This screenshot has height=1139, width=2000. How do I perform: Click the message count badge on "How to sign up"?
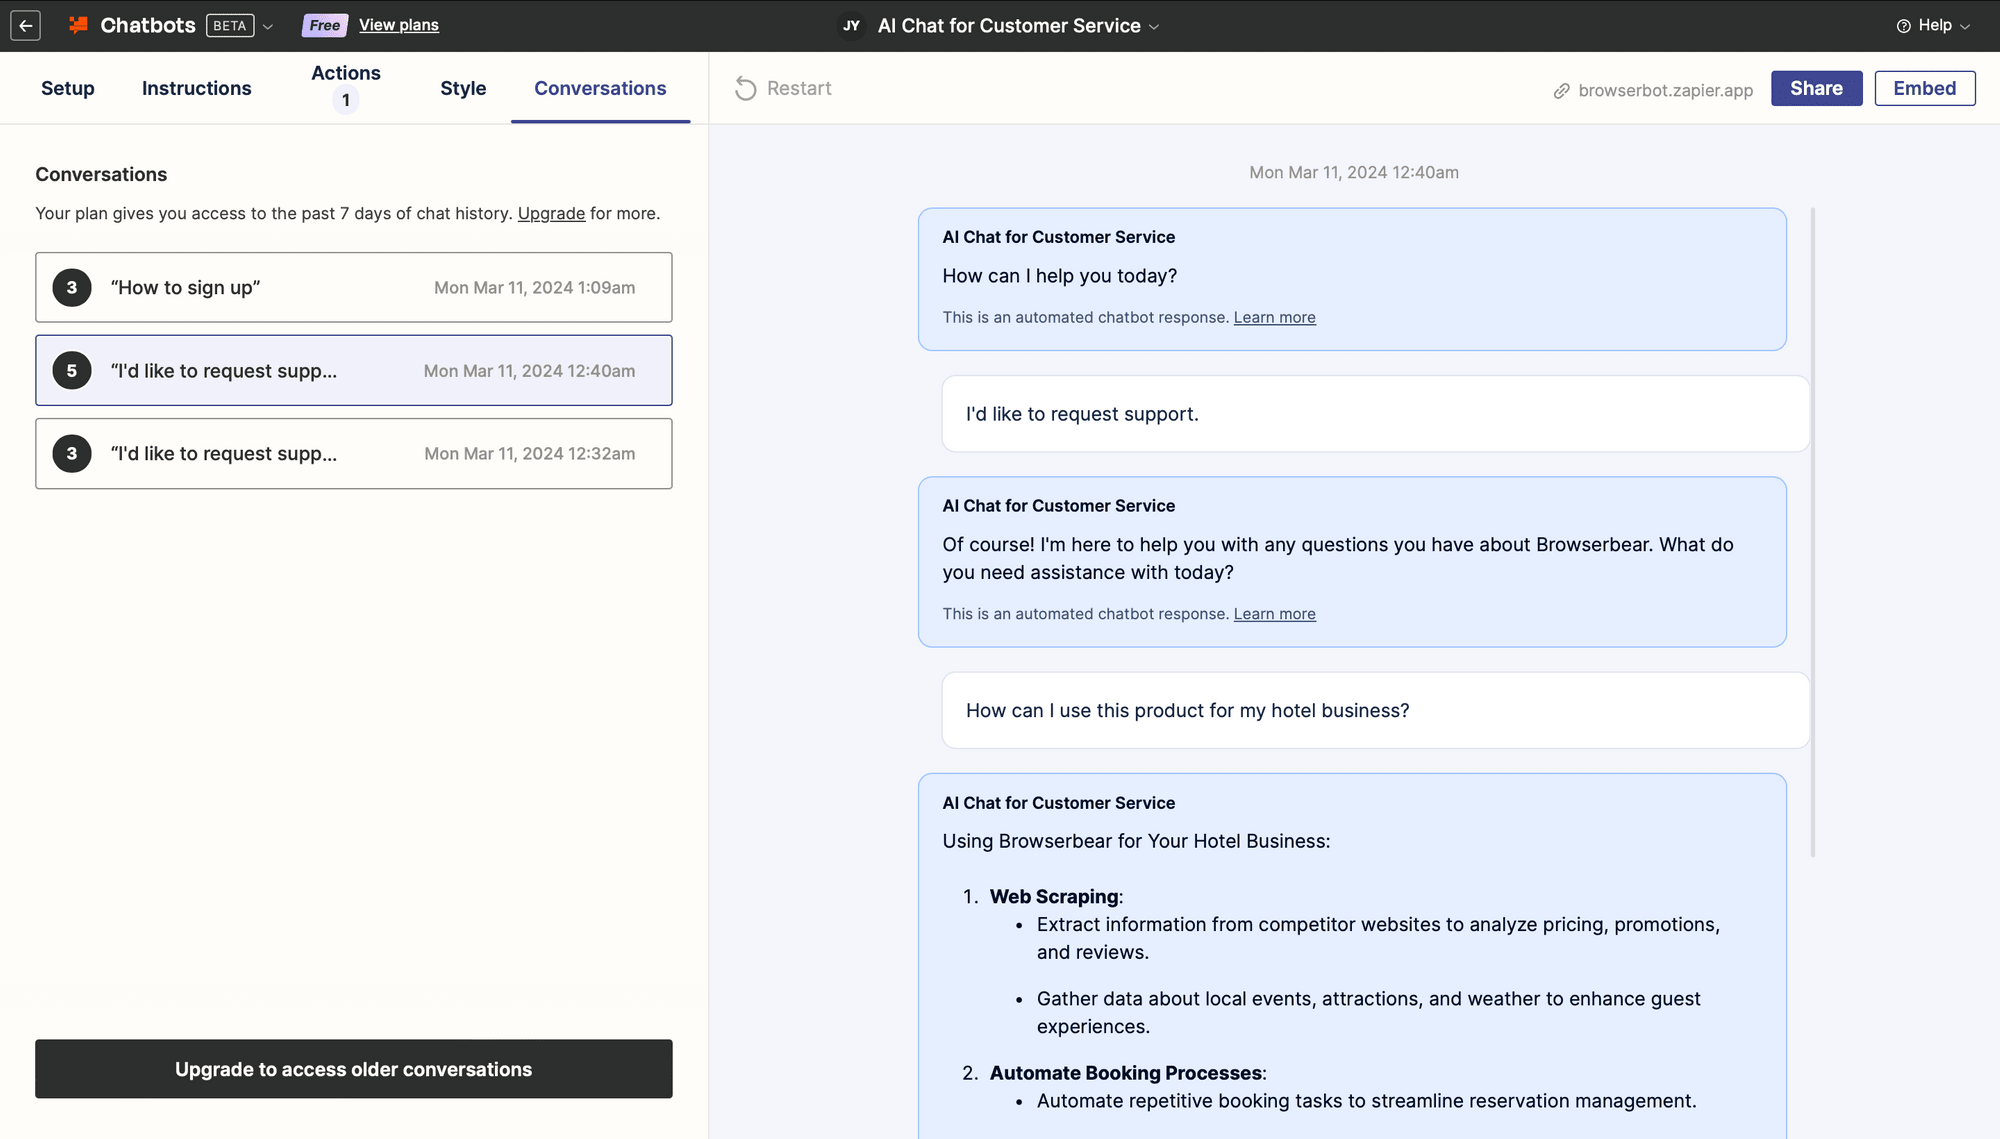(x=71, y=287)
